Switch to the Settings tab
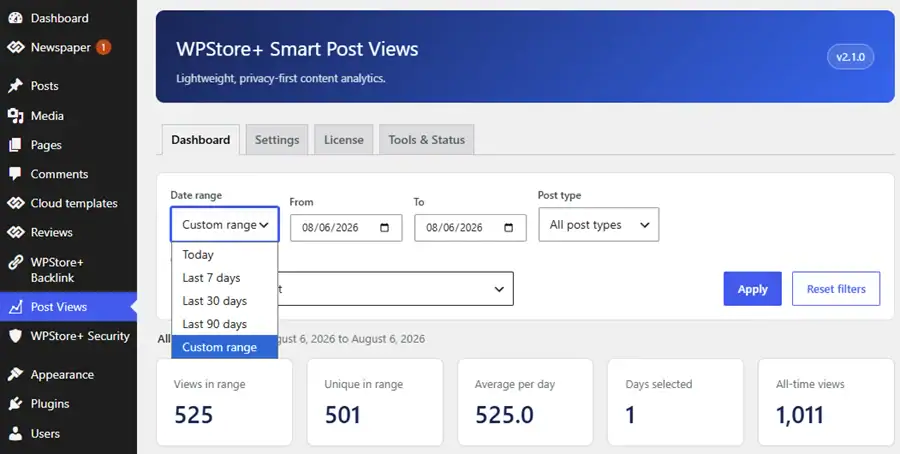This screenshot has height=454, width=900. pos(277,139)
